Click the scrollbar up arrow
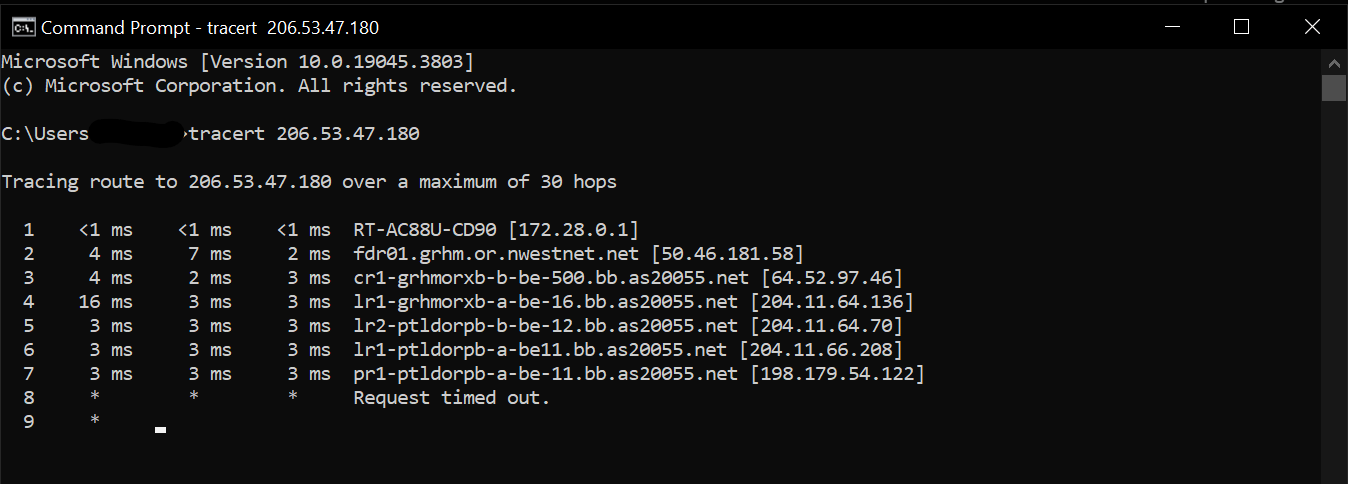The image size is (1348, 484). (1334, 61)
